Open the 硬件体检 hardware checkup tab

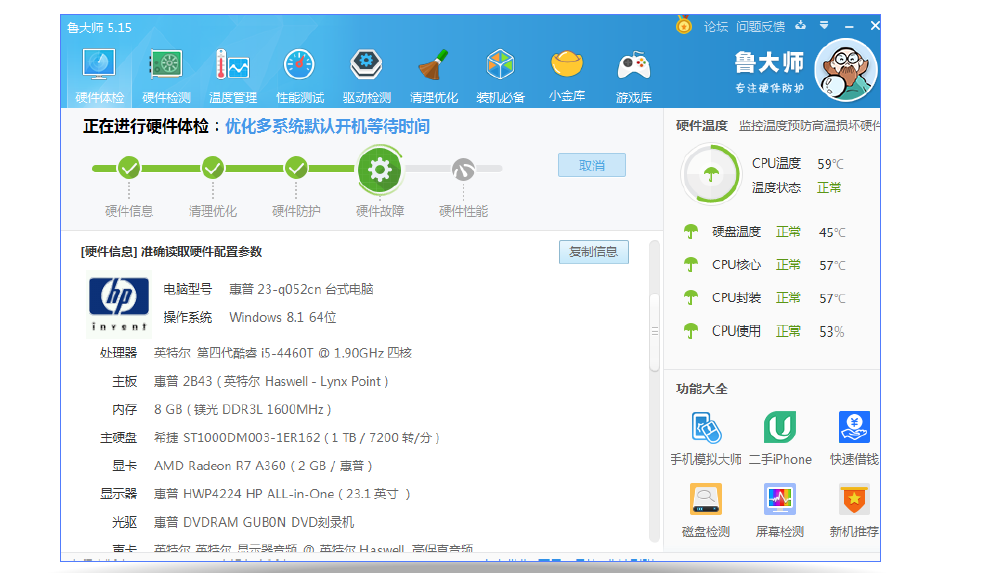(99, 75)
